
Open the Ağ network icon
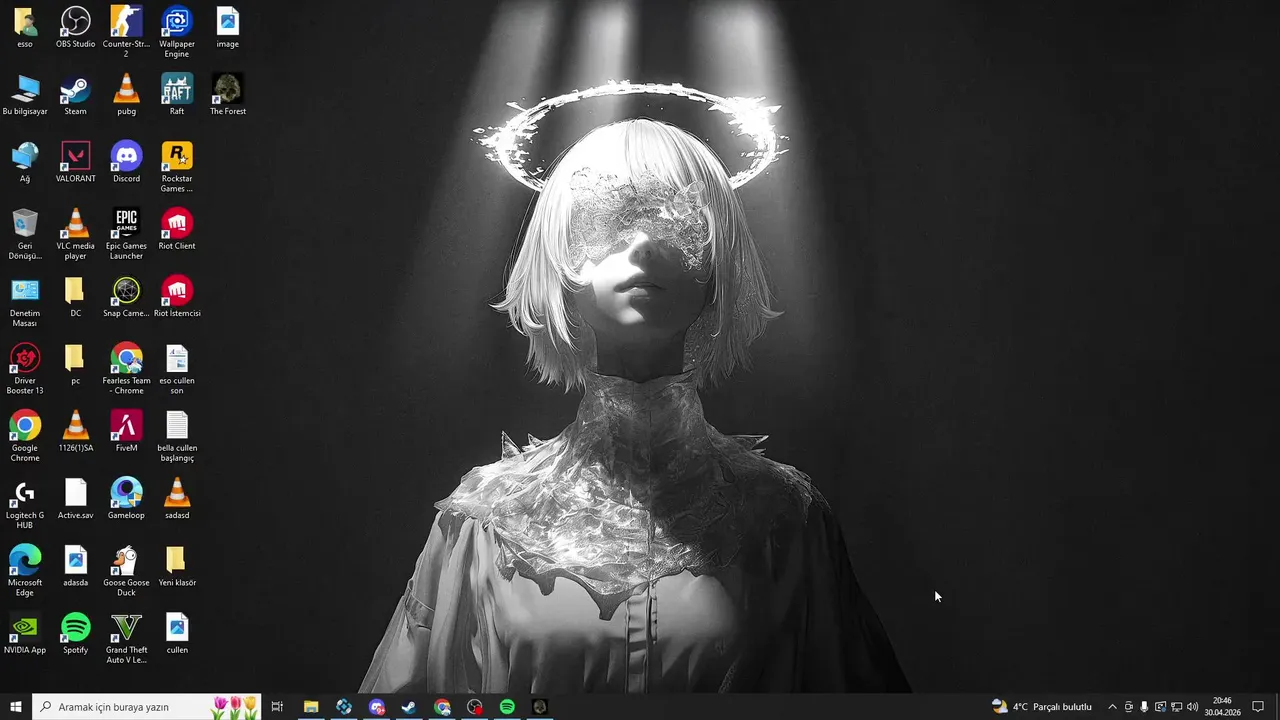25,161
